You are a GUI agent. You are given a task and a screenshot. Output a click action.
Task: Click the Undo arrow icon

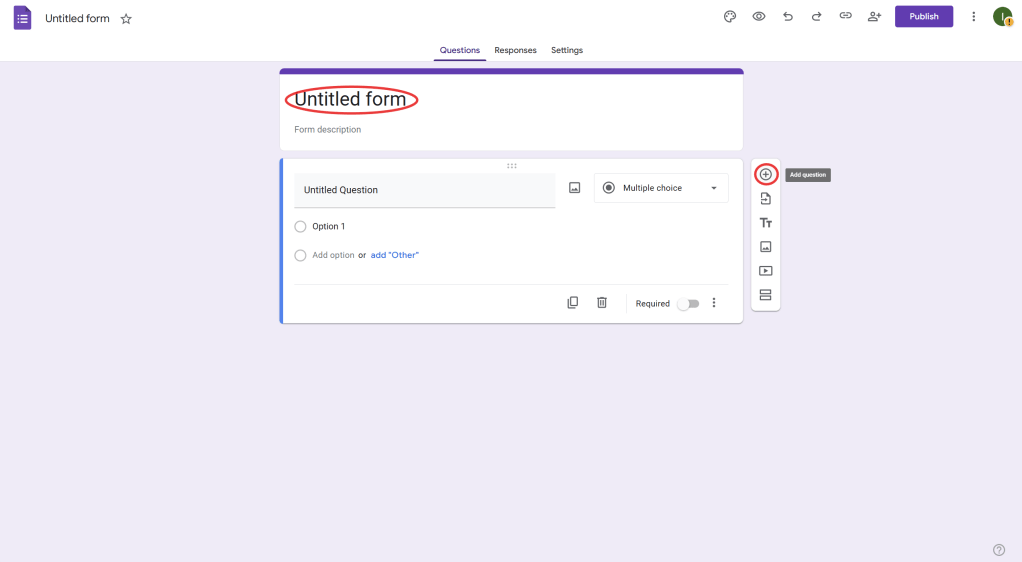[788, 16]
